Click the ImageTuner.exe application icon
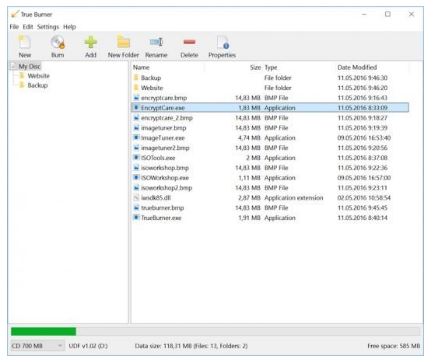Image resolution: width=433 pixels, height=362 pixels. 136,138
